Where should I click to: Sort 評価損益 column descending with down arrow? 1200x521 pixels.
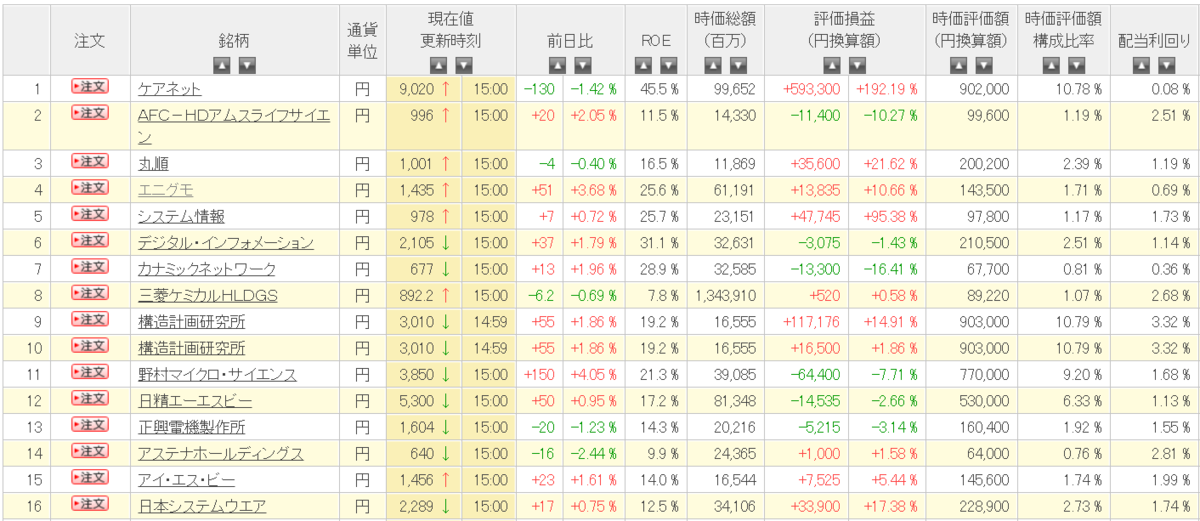[x=857, y=65]
